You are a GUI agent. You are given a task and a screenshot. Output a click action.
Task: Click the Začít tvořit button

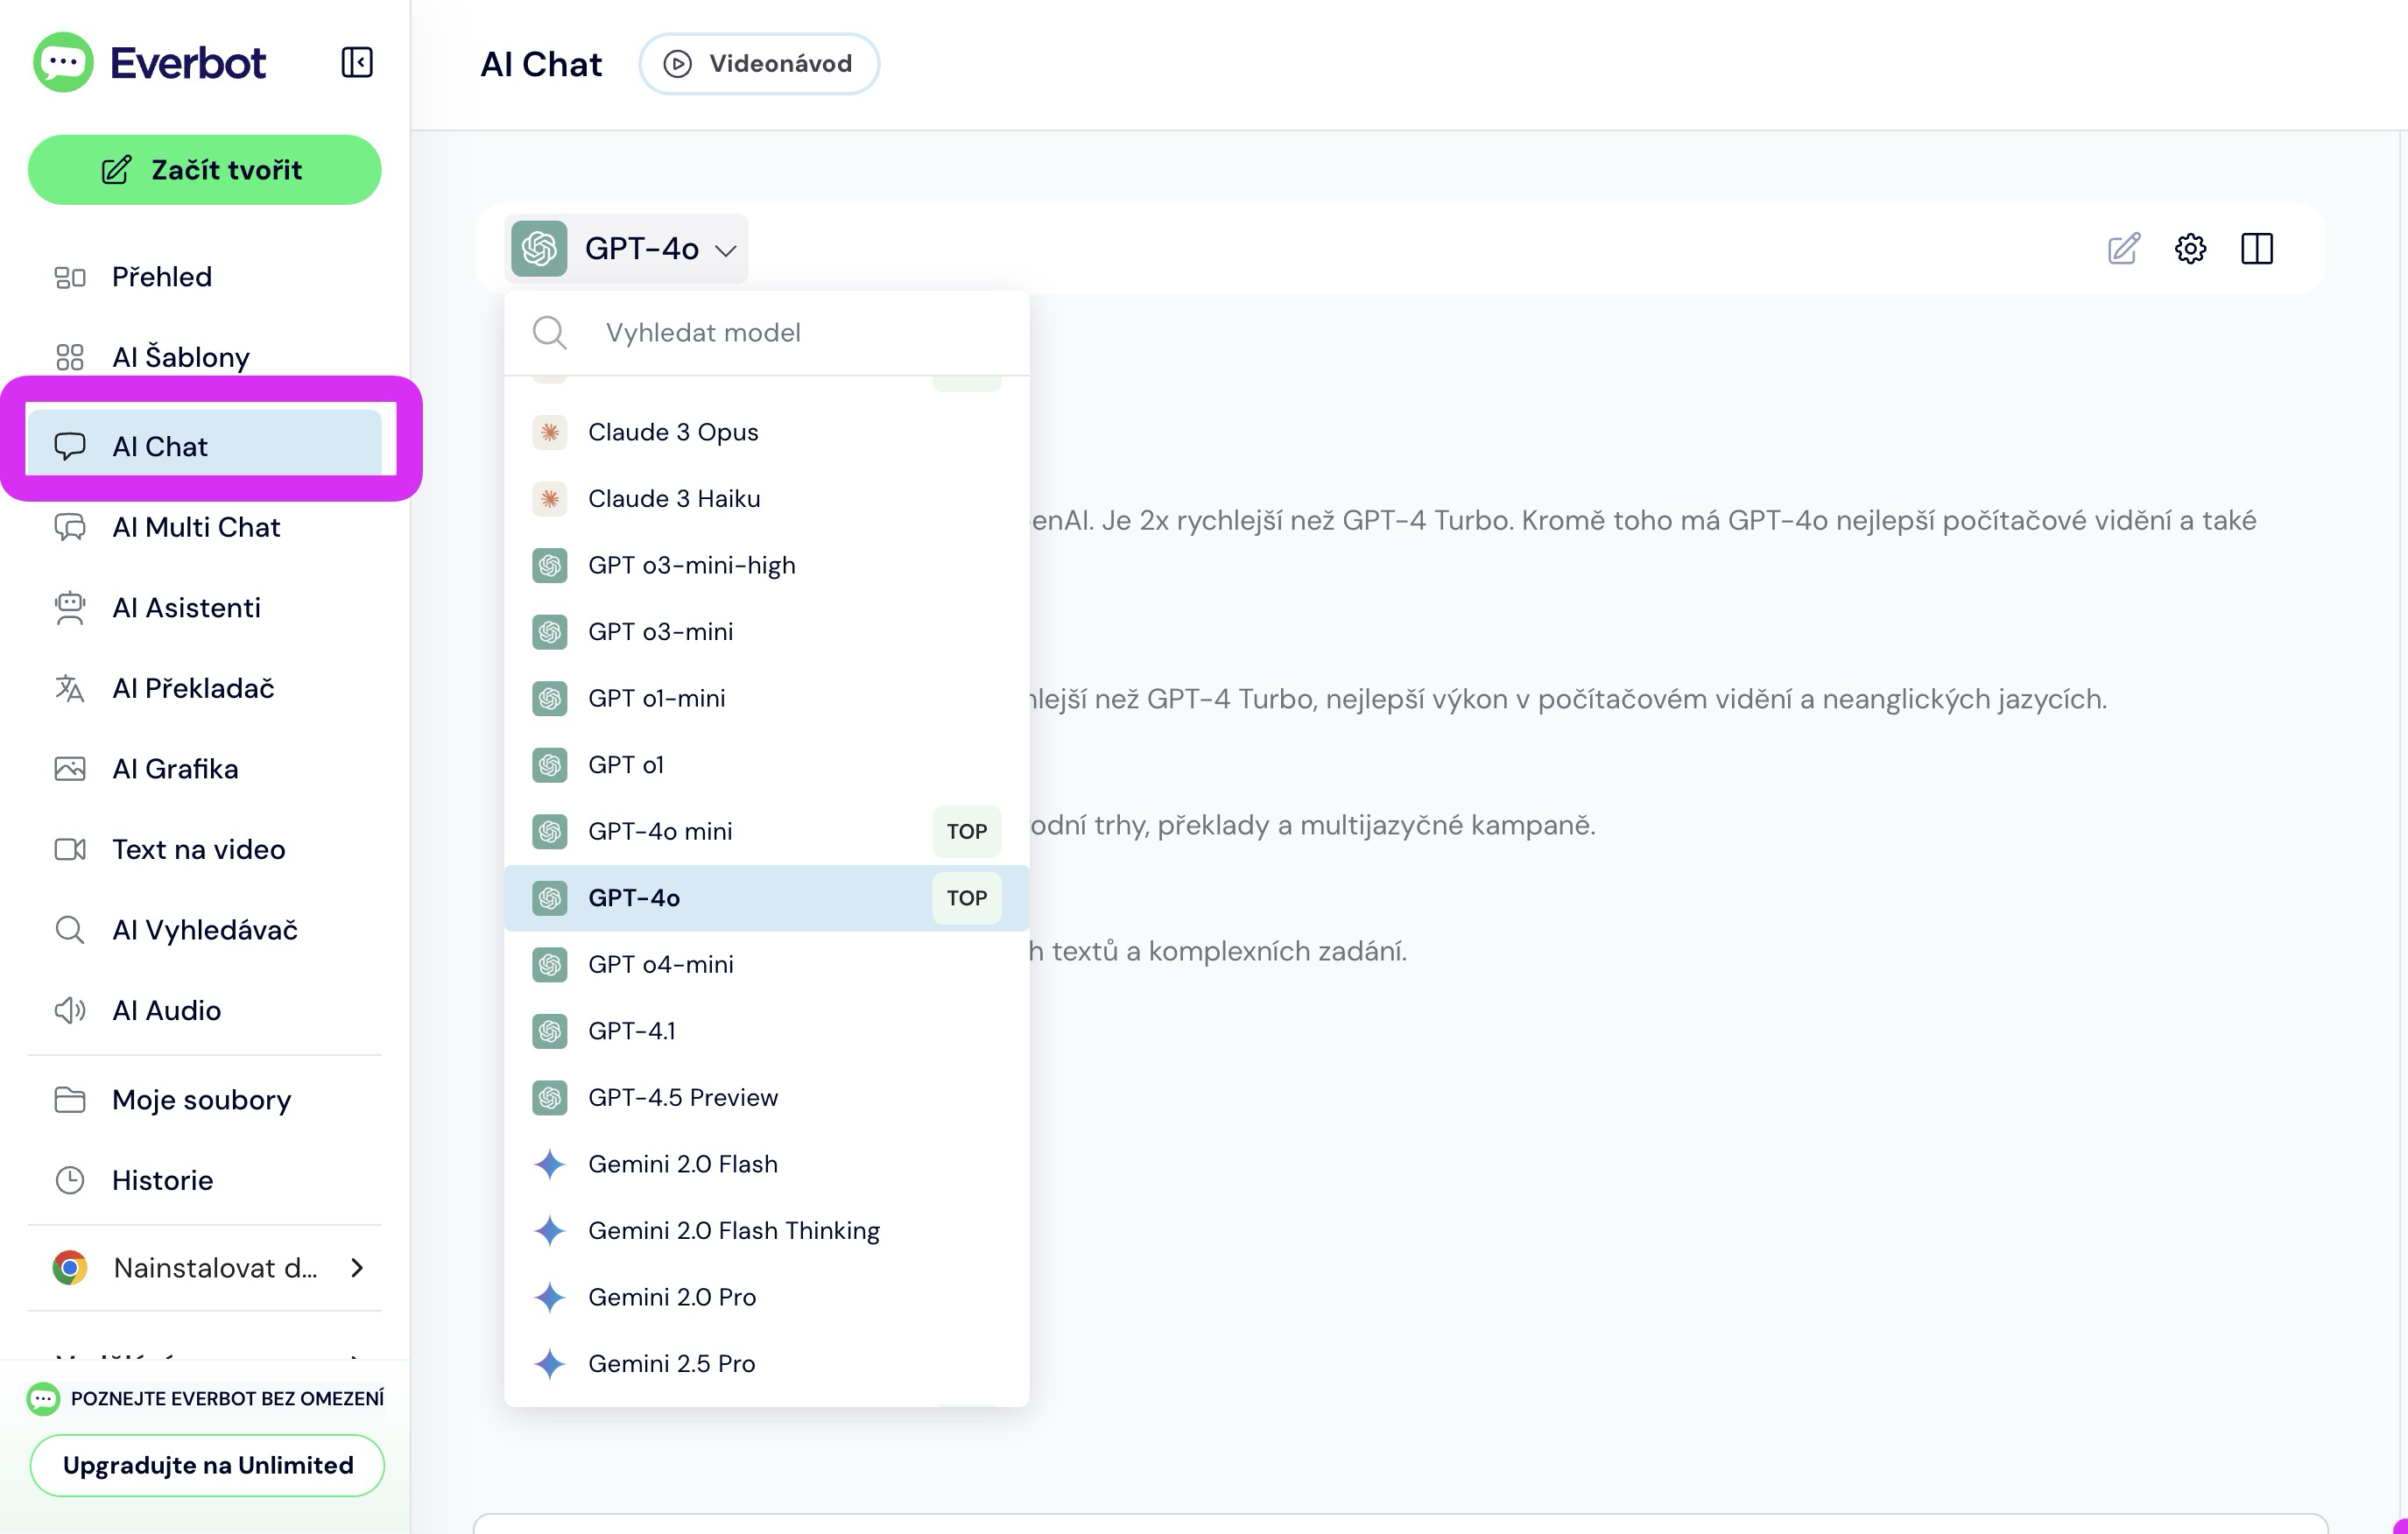204,170
